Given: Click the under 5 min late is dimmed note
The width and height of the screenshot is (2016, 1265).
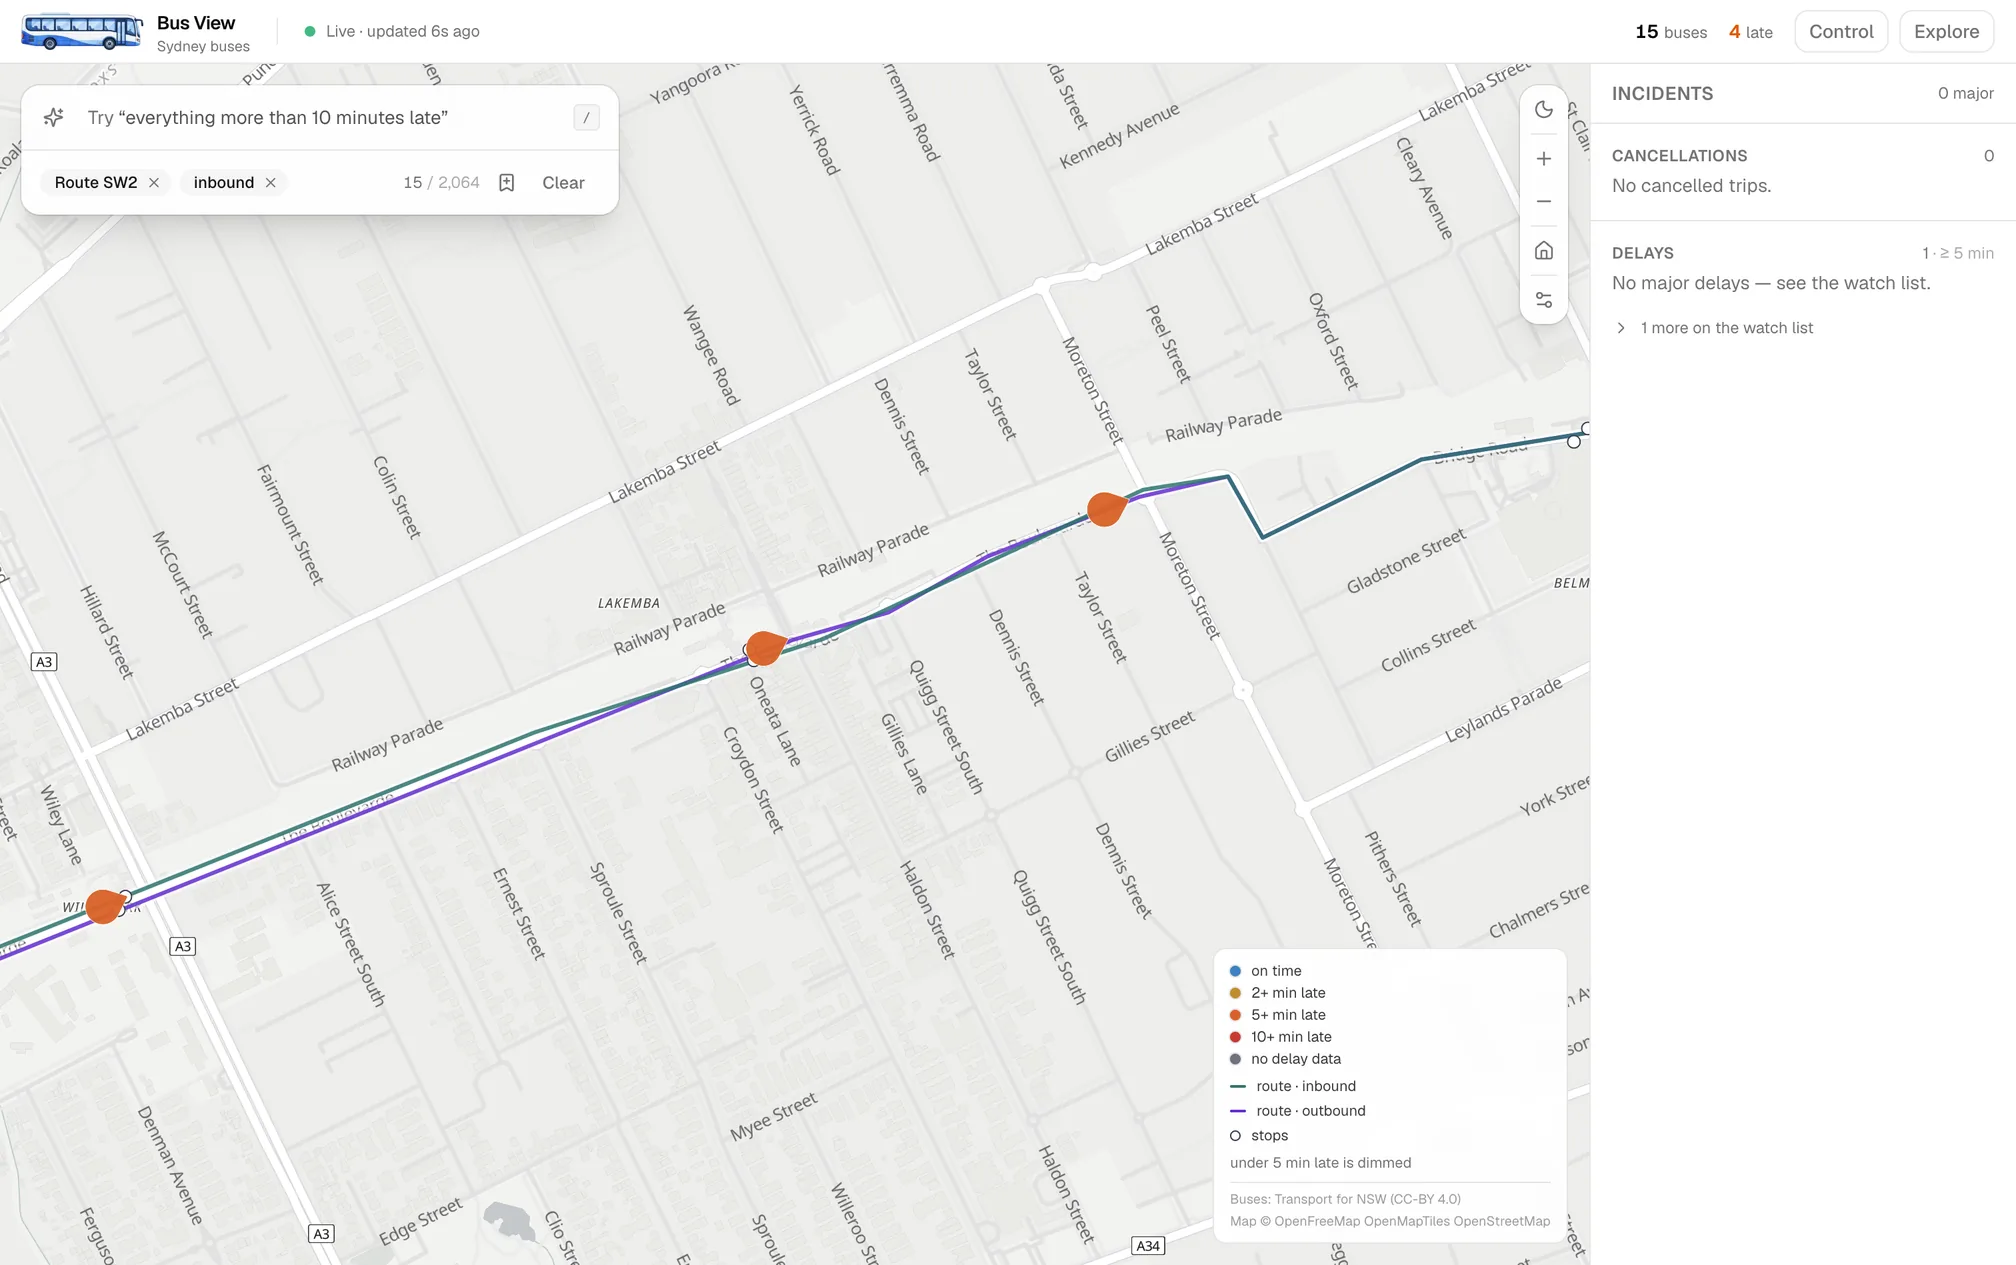Looking at the screenshot, I should click(1320, 1163).
